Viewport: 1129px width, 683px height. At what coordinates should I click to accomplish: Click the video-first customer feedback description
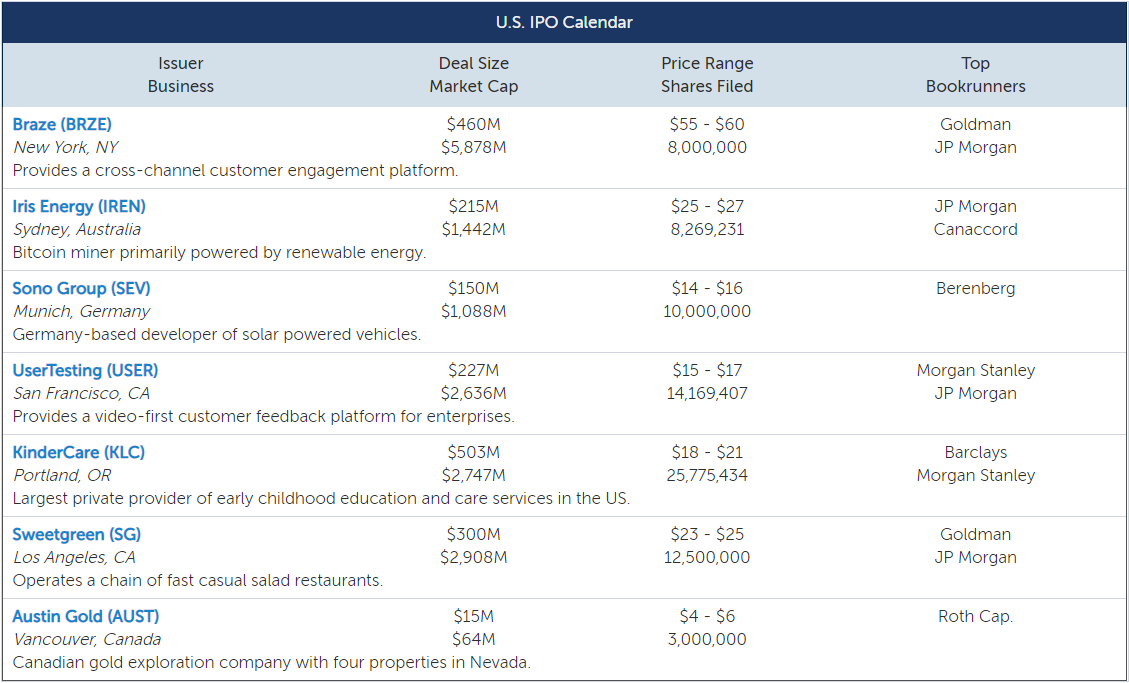(264, 417)
